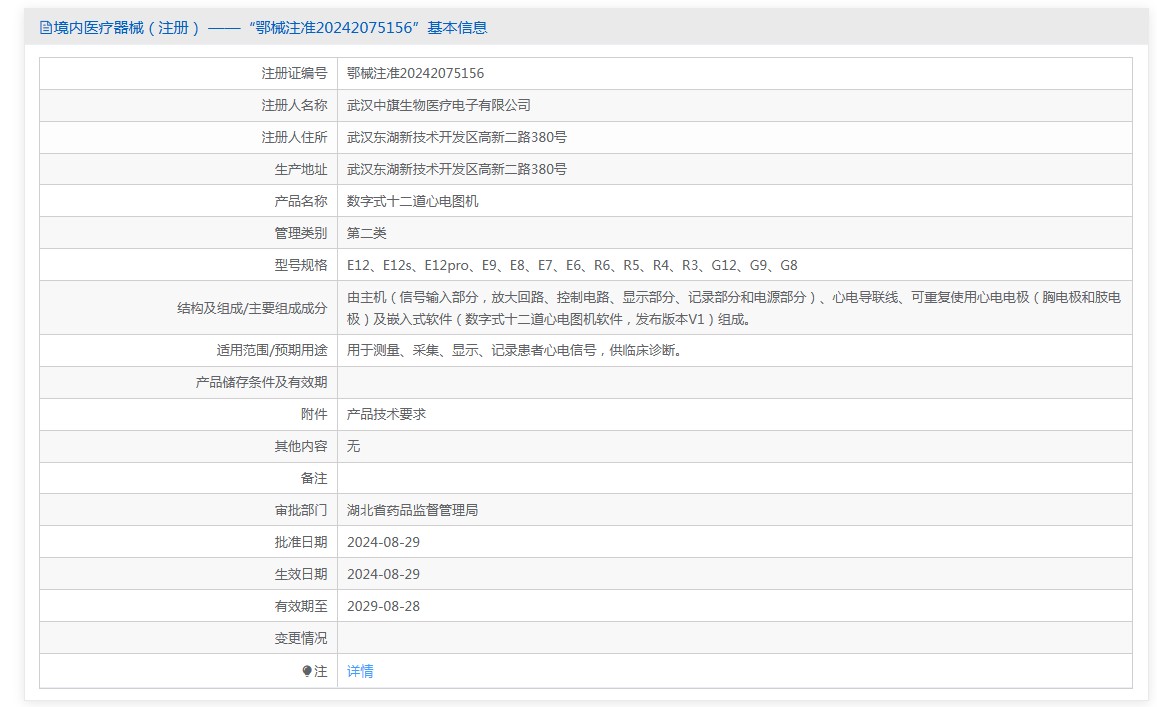The image size is (1157, 707).
Task: Click the 附件 value 产品技术要求
Action: tap(384, 413)
